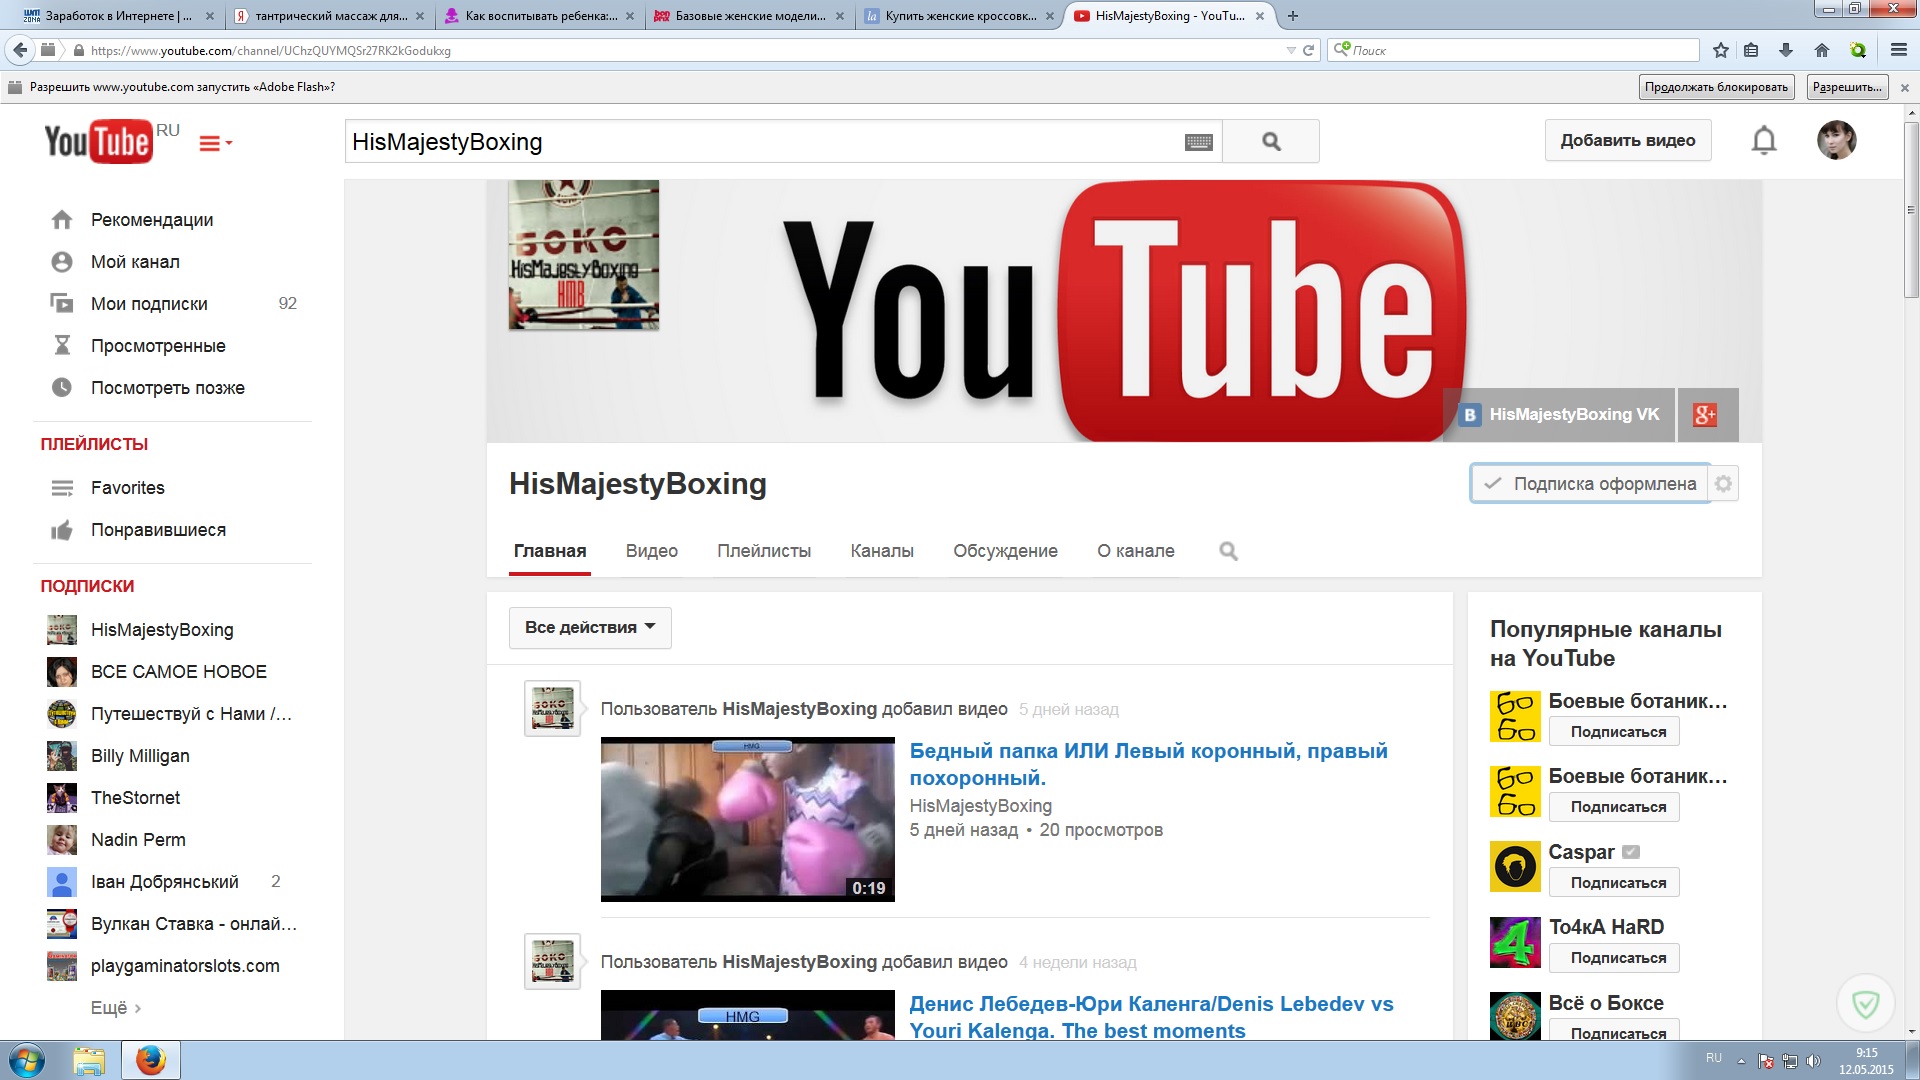Click the notifications bell icon
Viewport: 1920px width, 1080px height.
tap(1764, 141)
